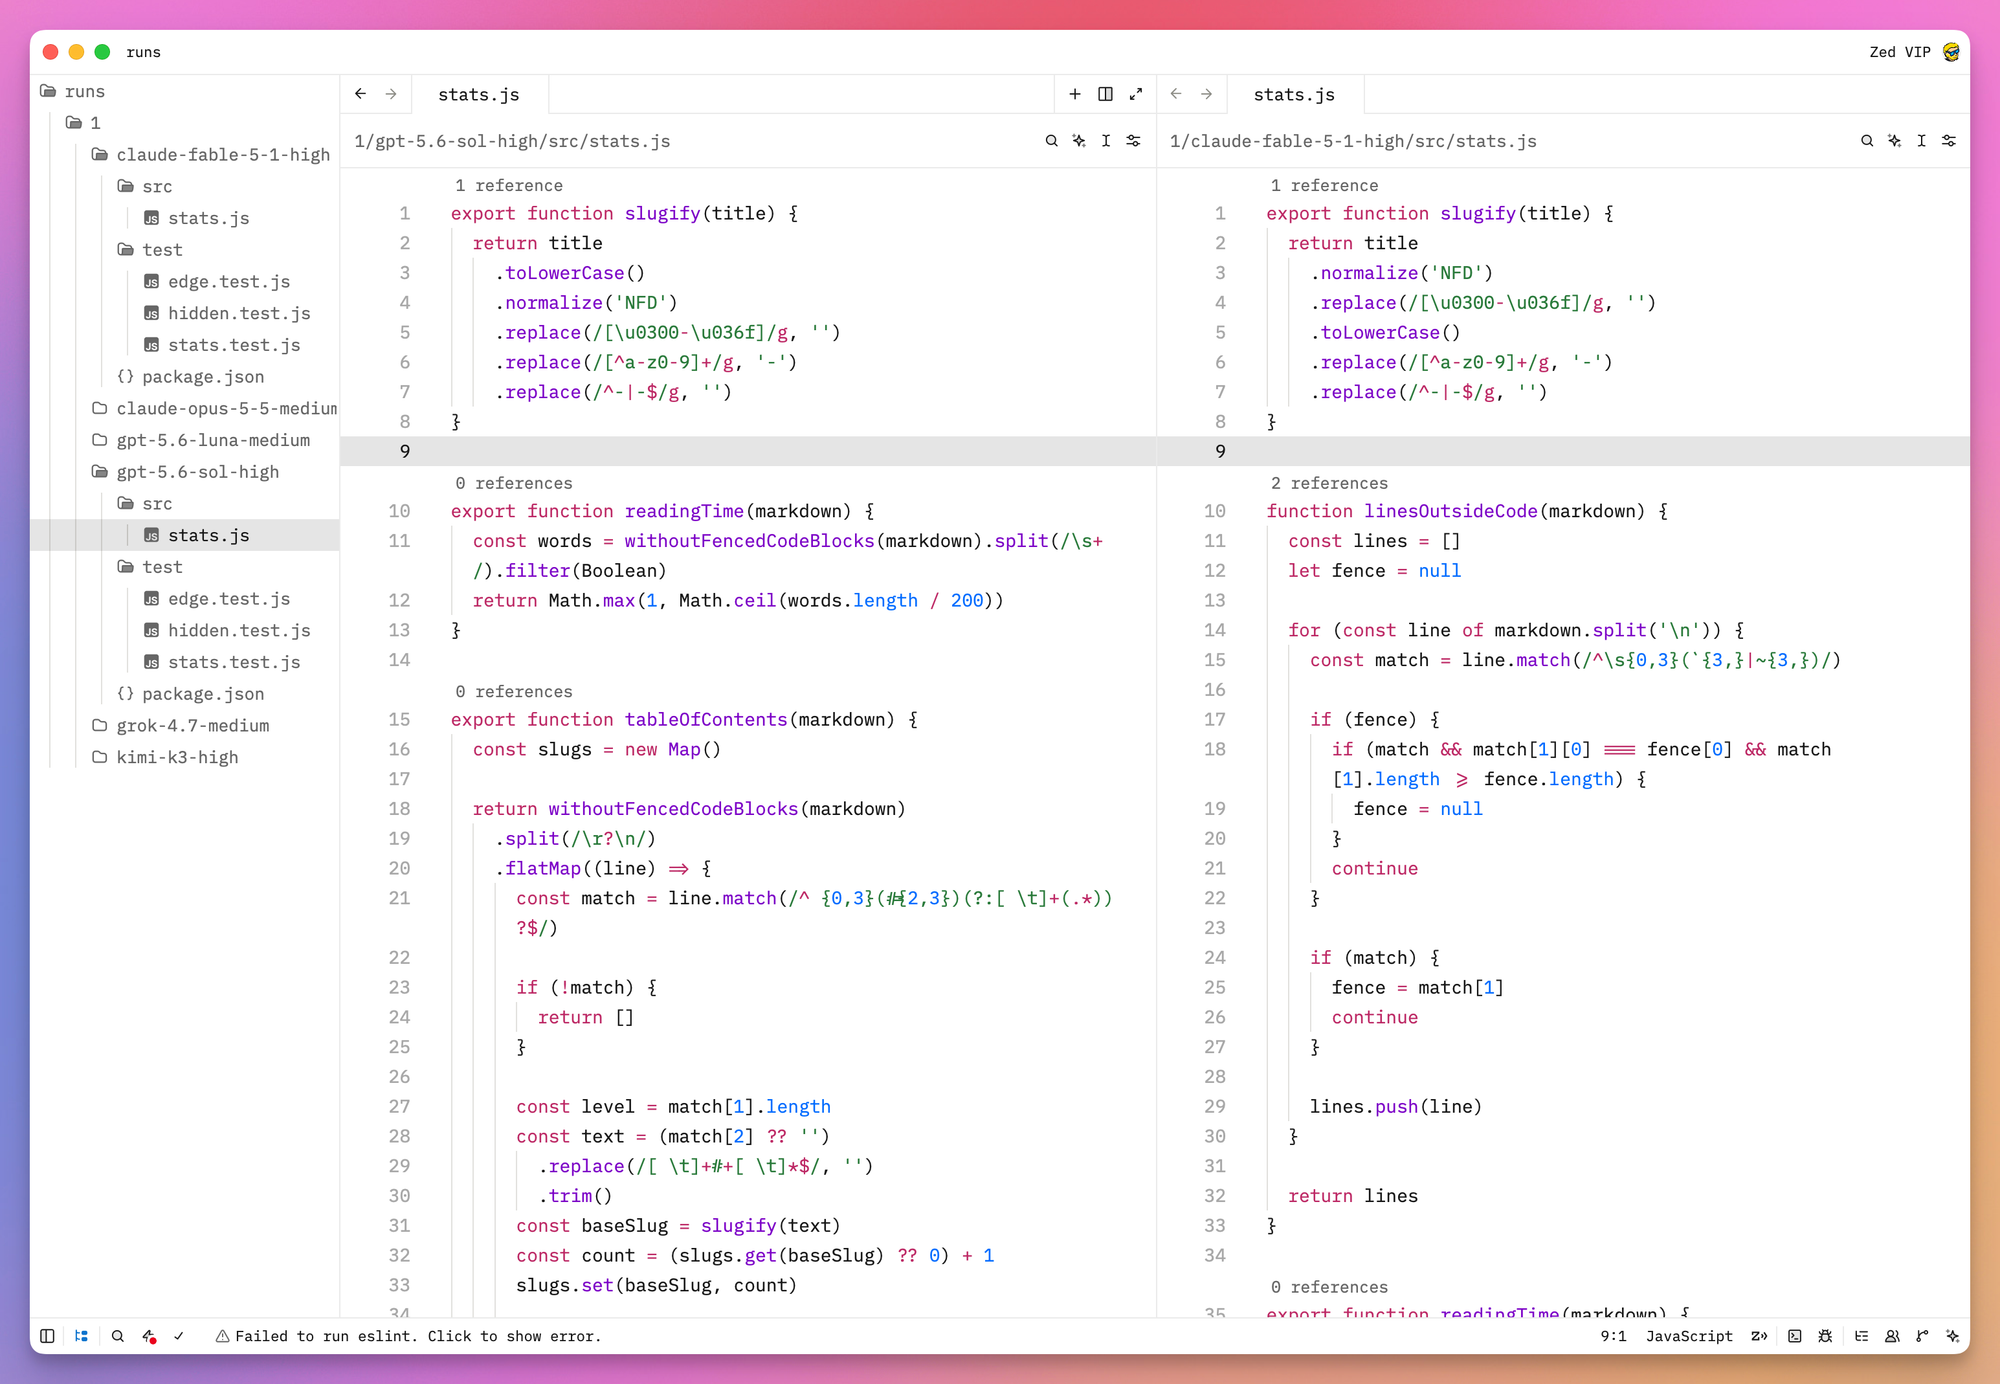Click the selections cursor icon in right toolbar
The image size is (2000, 1384).
pos(1922,141)
